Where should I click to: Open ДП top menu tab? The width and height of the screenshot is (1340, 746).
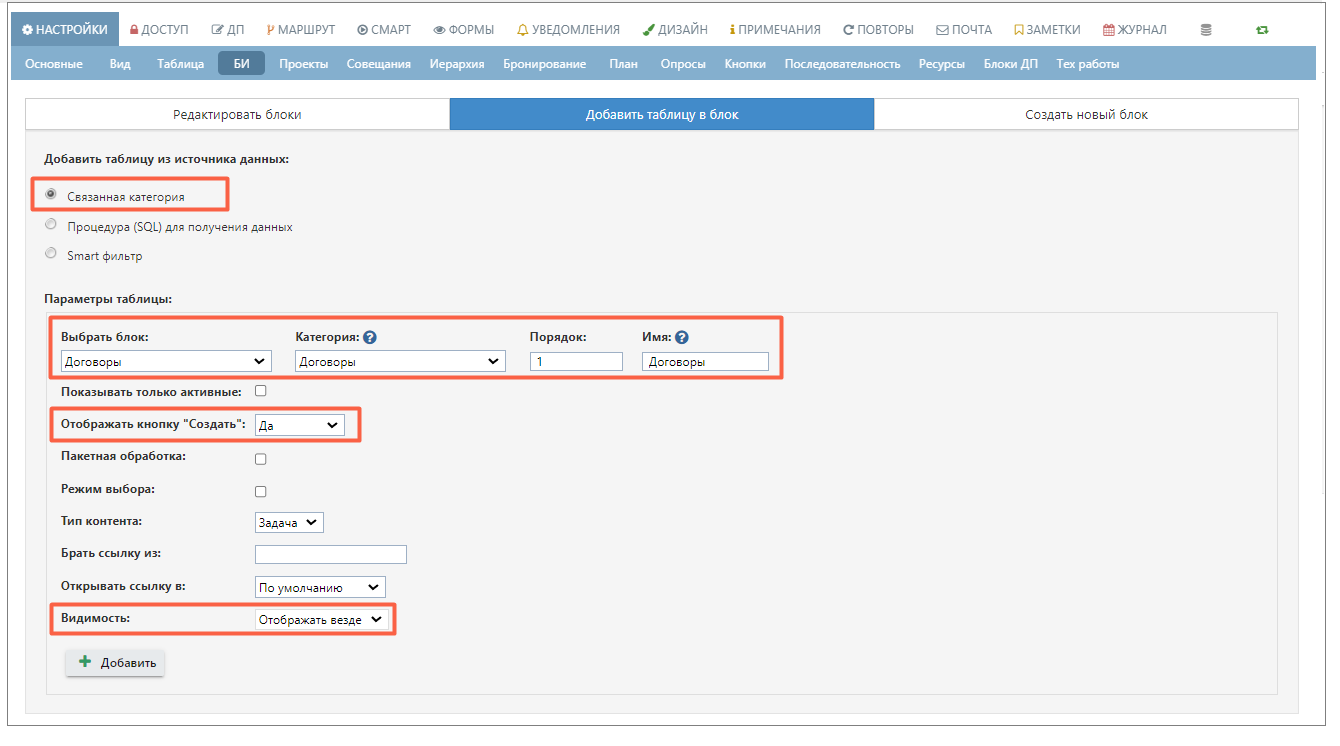228,30
